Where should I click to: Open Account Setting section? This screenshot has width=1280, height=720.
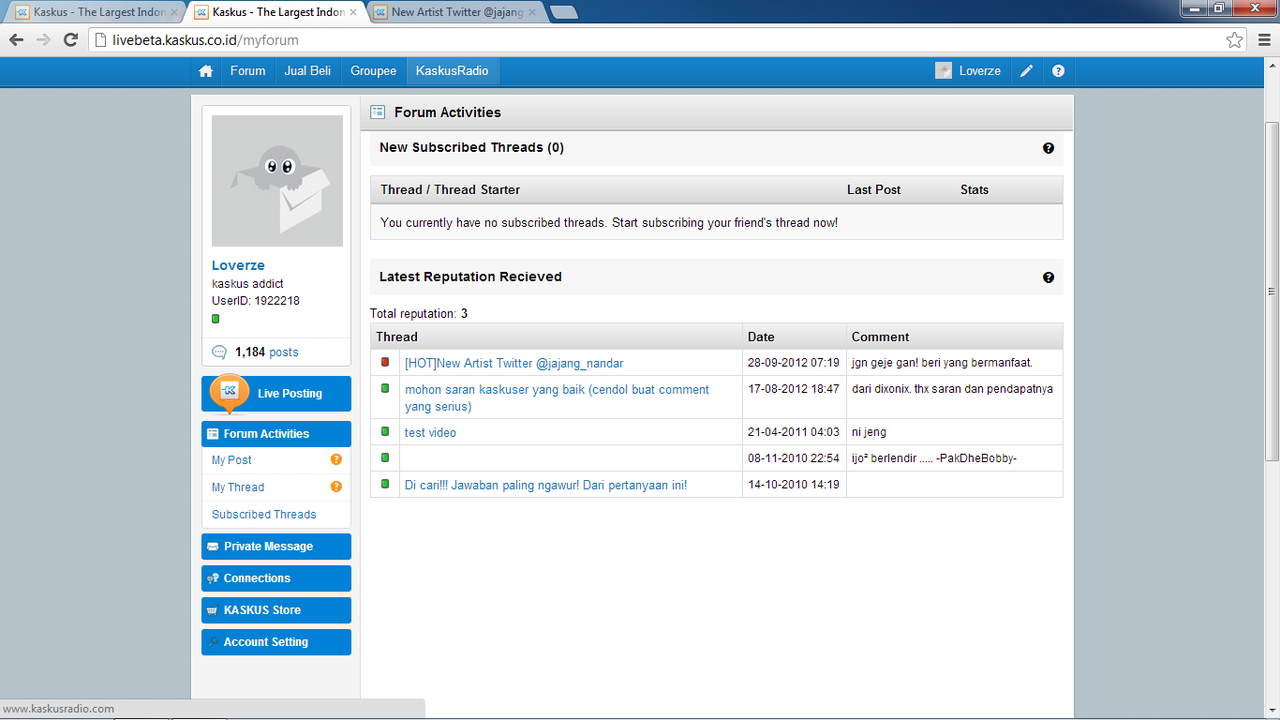276,642
